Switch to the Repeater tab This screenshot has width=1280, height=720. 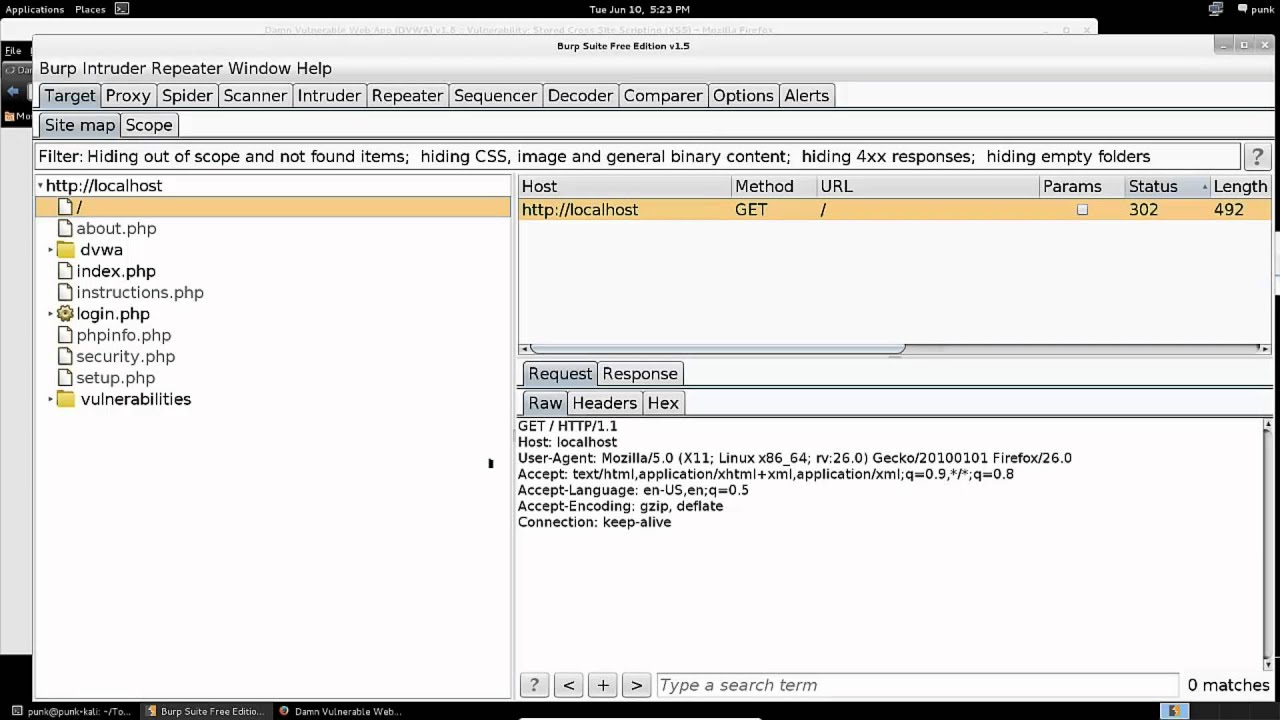tap(407, 95)
